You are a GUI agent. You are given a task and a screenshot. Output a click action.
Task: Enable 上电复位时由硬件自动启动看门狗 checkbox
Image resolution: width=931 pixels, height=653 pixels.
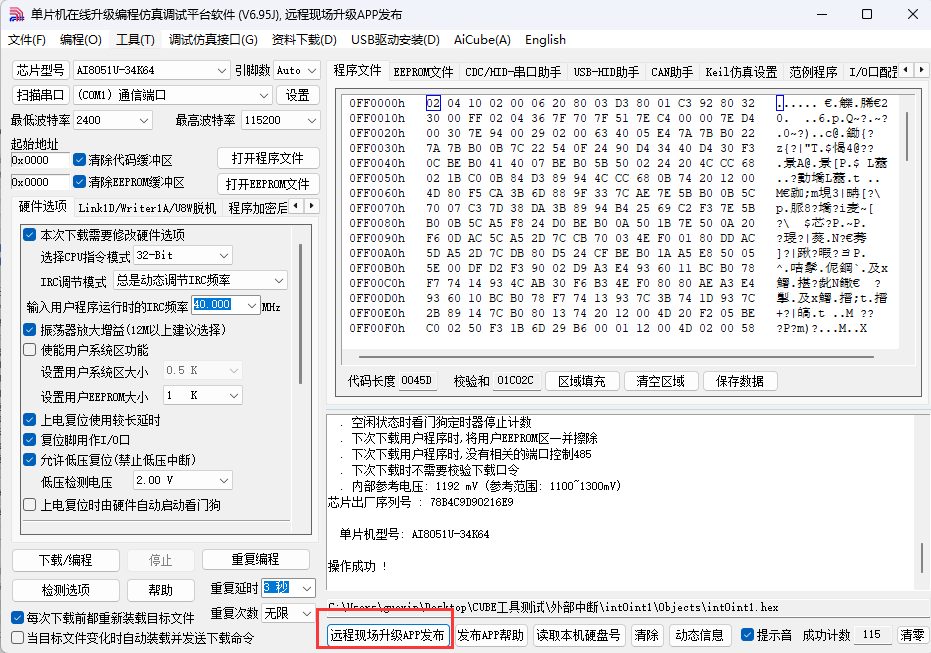(x=30, y=505)
